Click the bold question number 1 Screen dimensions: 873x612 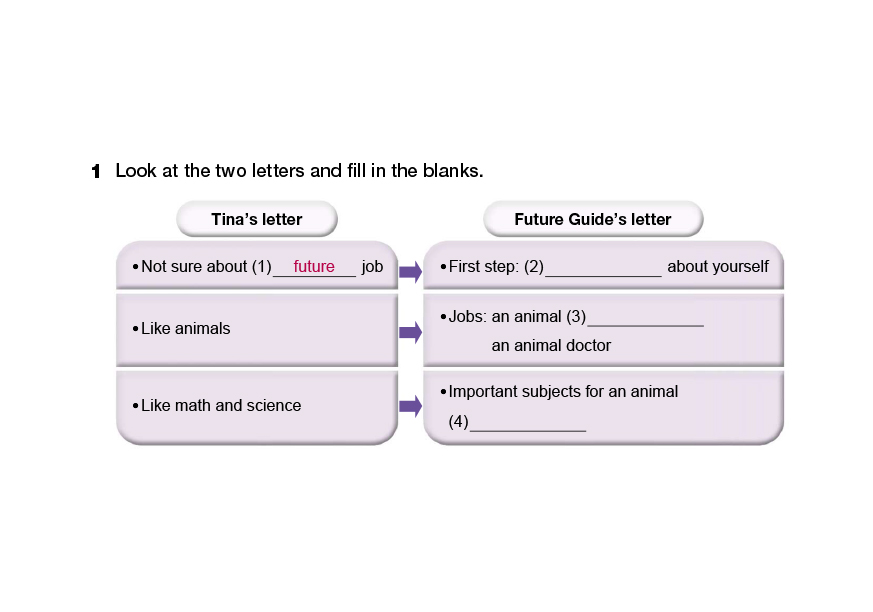pos(96,172)
